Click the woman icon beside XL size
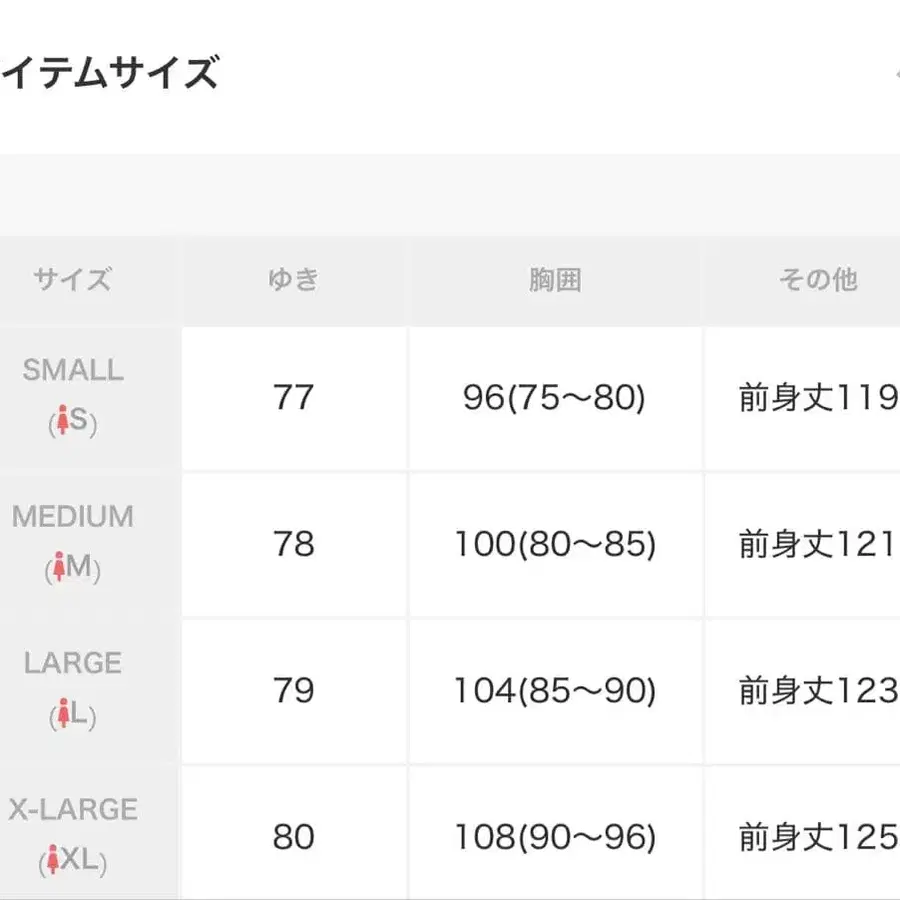This screenshot has height=900, width=900. coord(54,861)
